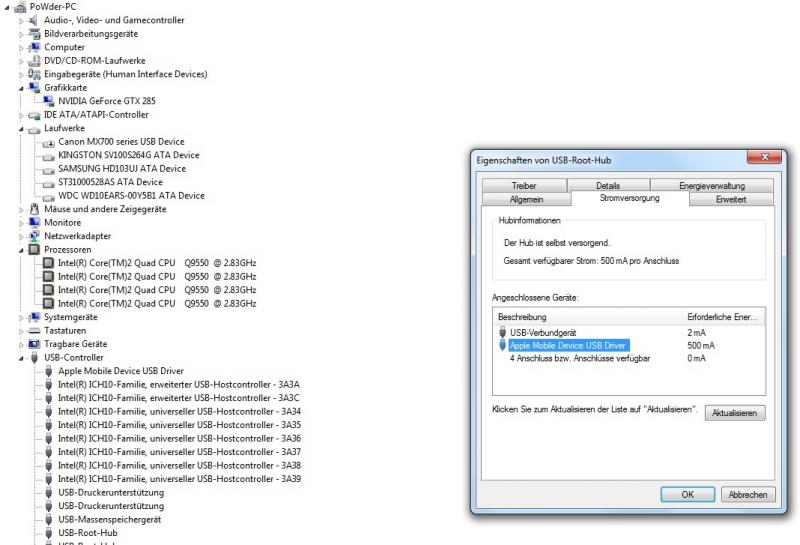Open the Energieverwaltung tab

(711, 185)
